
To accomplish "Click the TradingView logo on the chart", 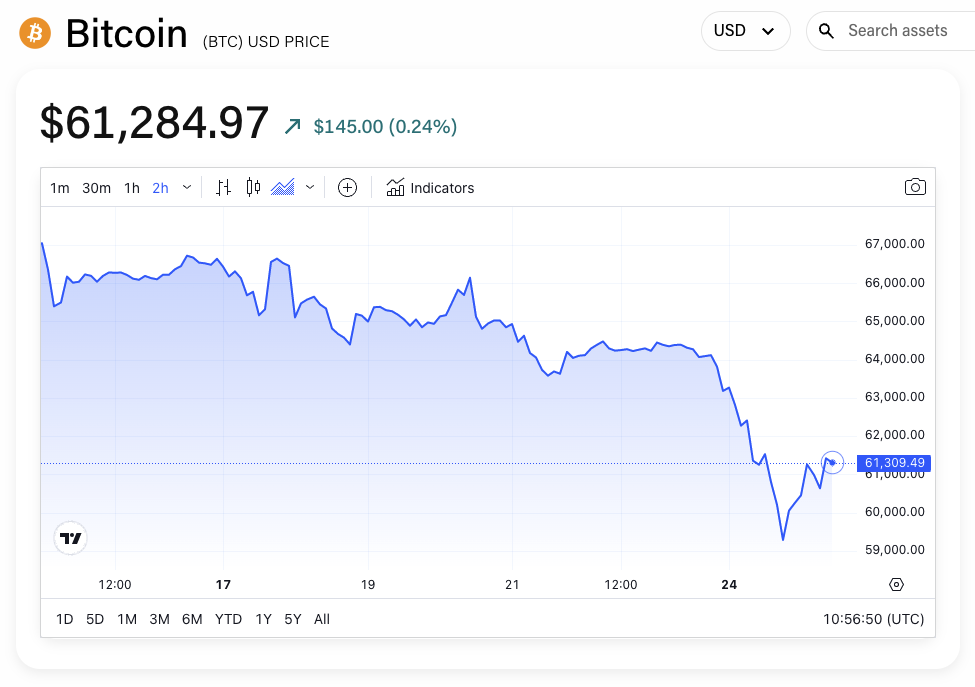I will coord(70,538).
